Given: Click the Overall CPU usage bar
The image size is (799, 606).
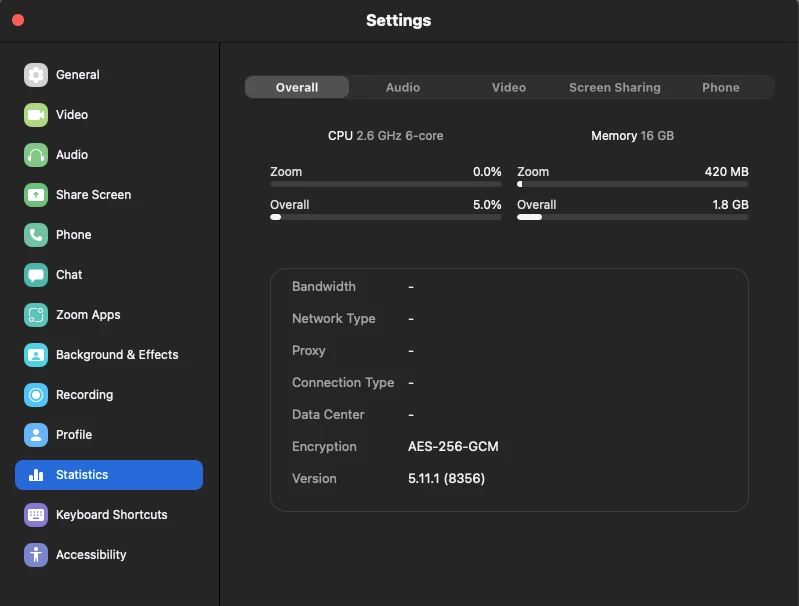Looking at the screenshot, I should pyautogui.click(x=386, y=217).
